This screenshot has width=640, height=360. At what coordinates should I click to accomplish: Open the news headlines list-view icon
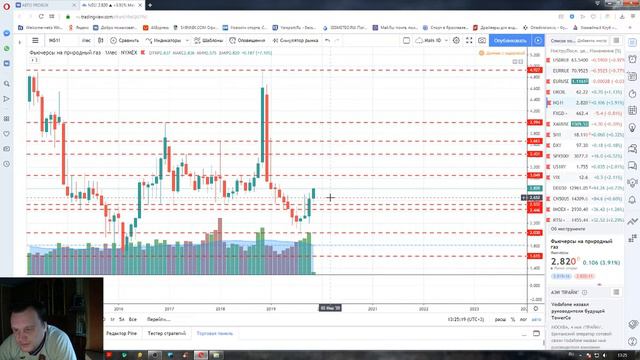point(616,292)
